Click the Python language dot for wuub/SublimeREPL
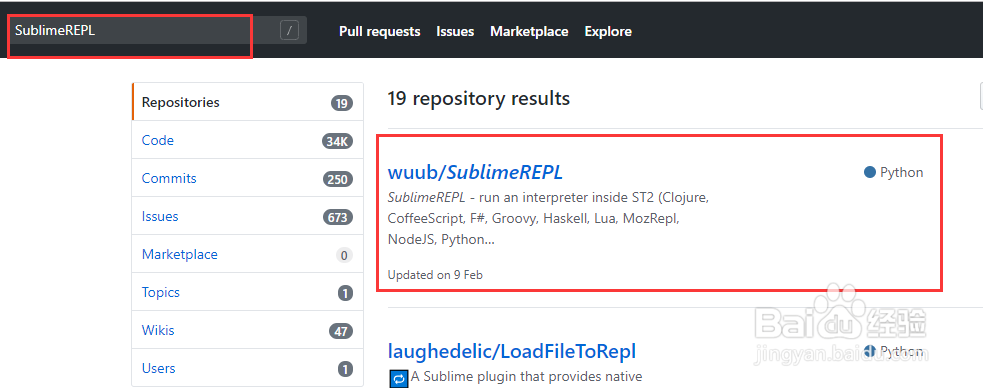Screen dimensions: 983x388 click(x=870, y=172)
